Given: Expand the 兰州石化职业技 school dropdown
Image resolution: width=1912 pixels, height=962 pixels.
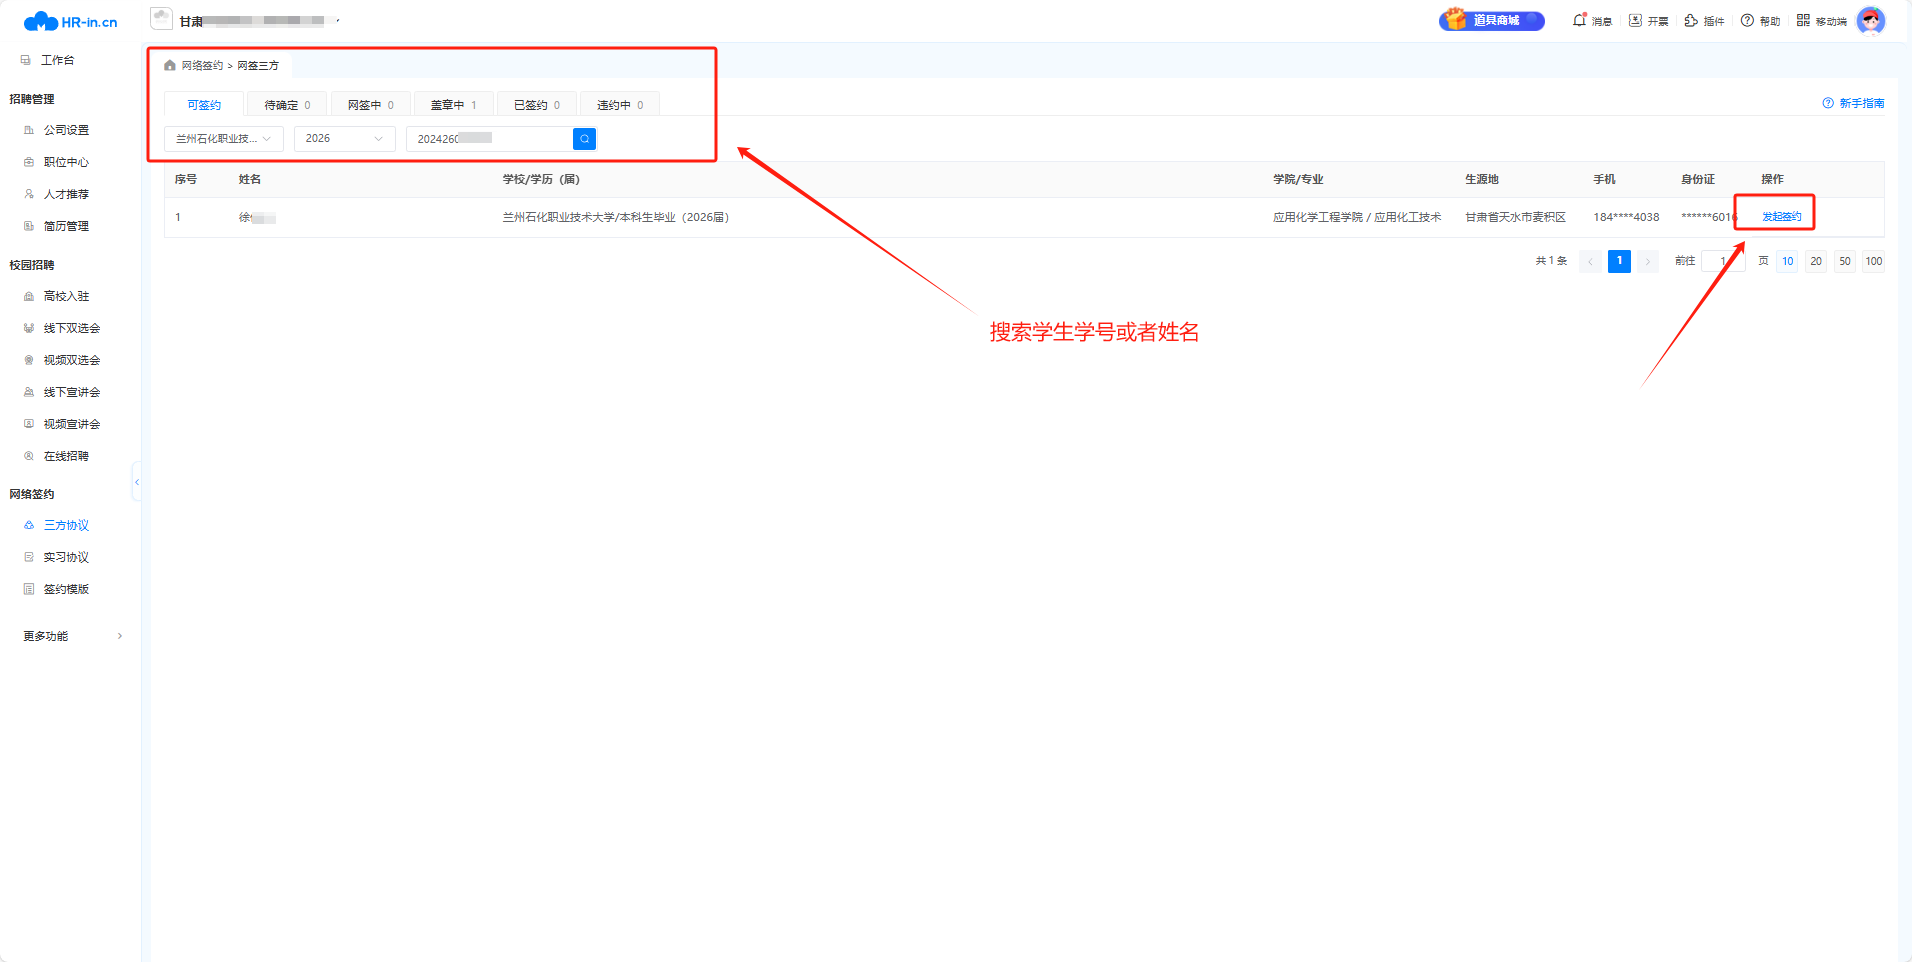Looking at the screenshot, I should [223, 139].
